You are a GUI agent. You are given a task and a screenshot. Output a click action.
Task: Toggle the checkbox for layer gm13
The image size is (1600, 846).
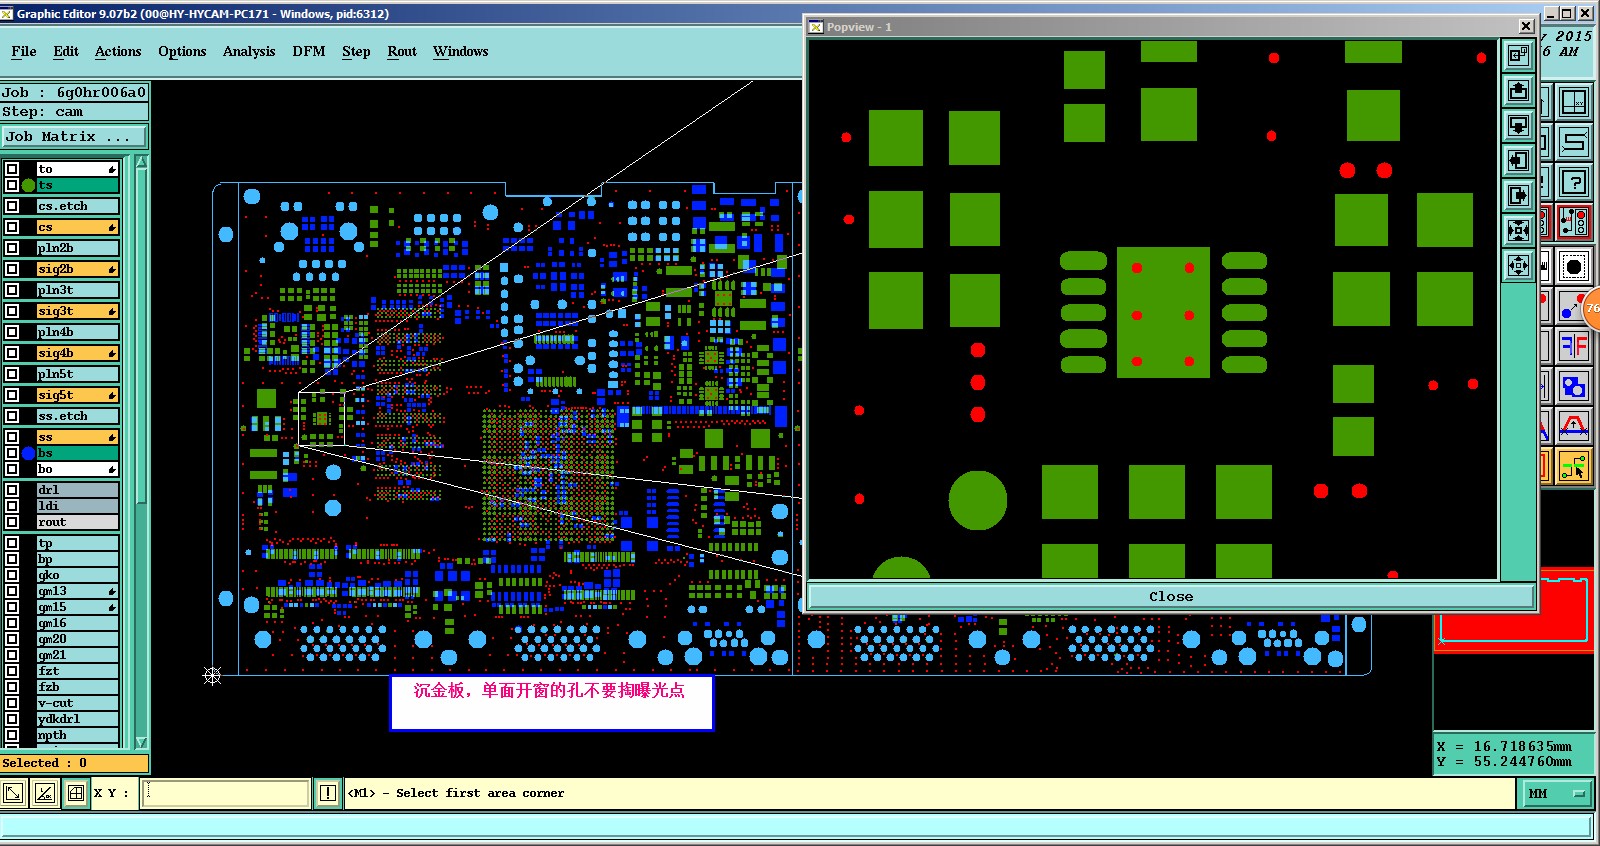point(12,591)
